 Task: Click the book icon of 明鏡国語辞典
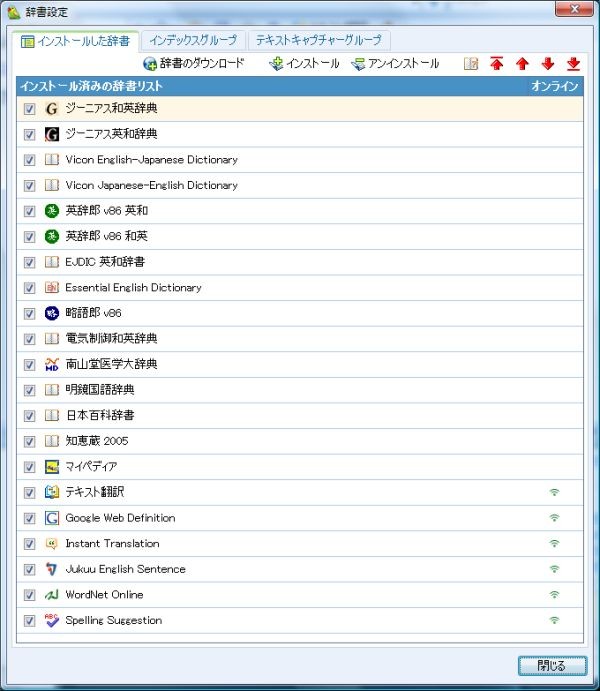tap(52, 390)
